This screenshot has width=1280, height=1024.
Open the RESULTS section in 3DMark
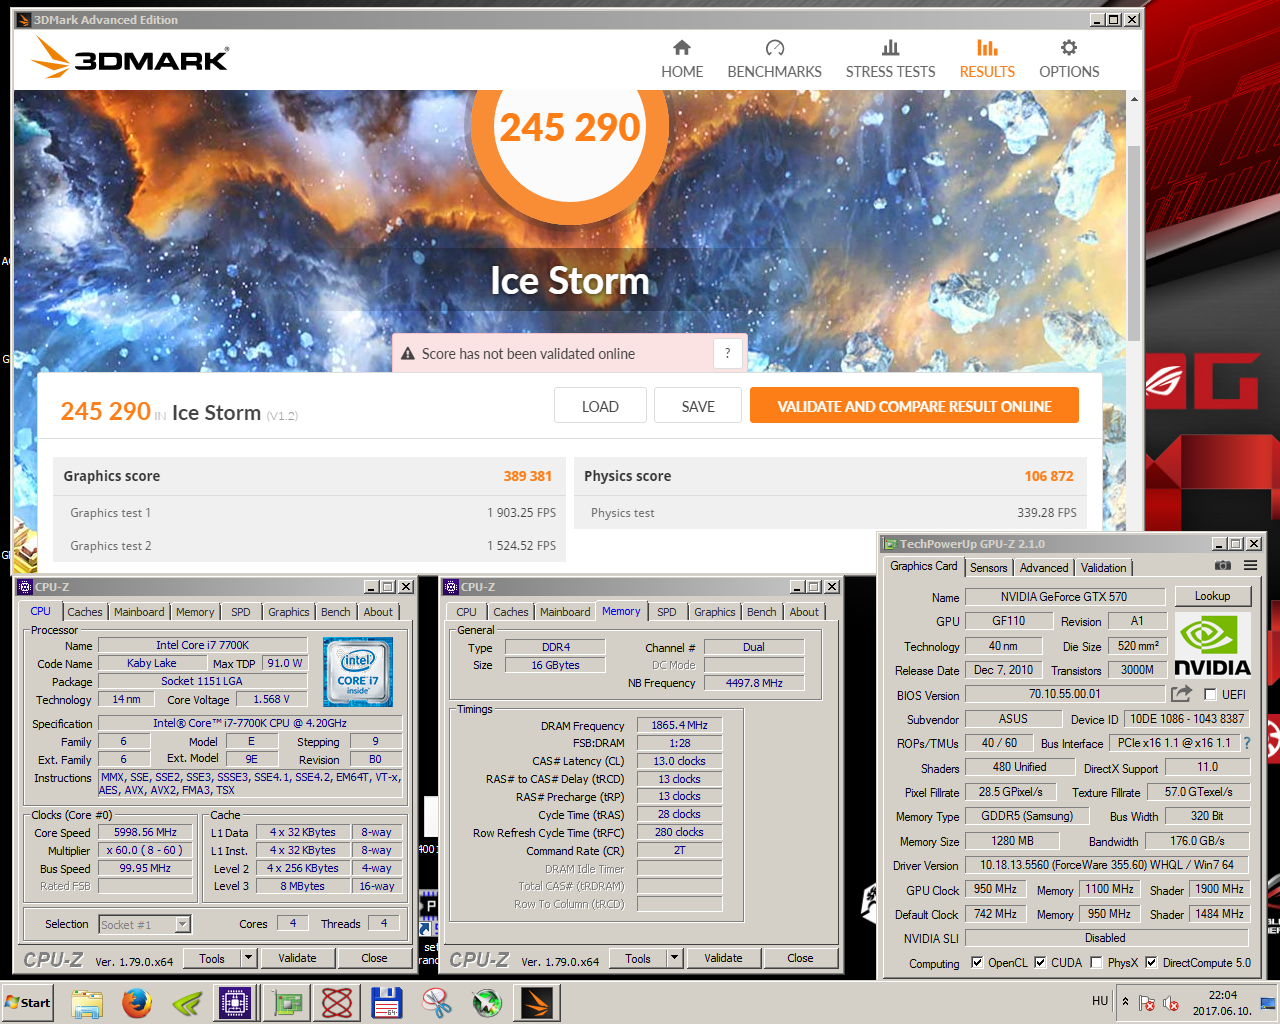(987, 59)
